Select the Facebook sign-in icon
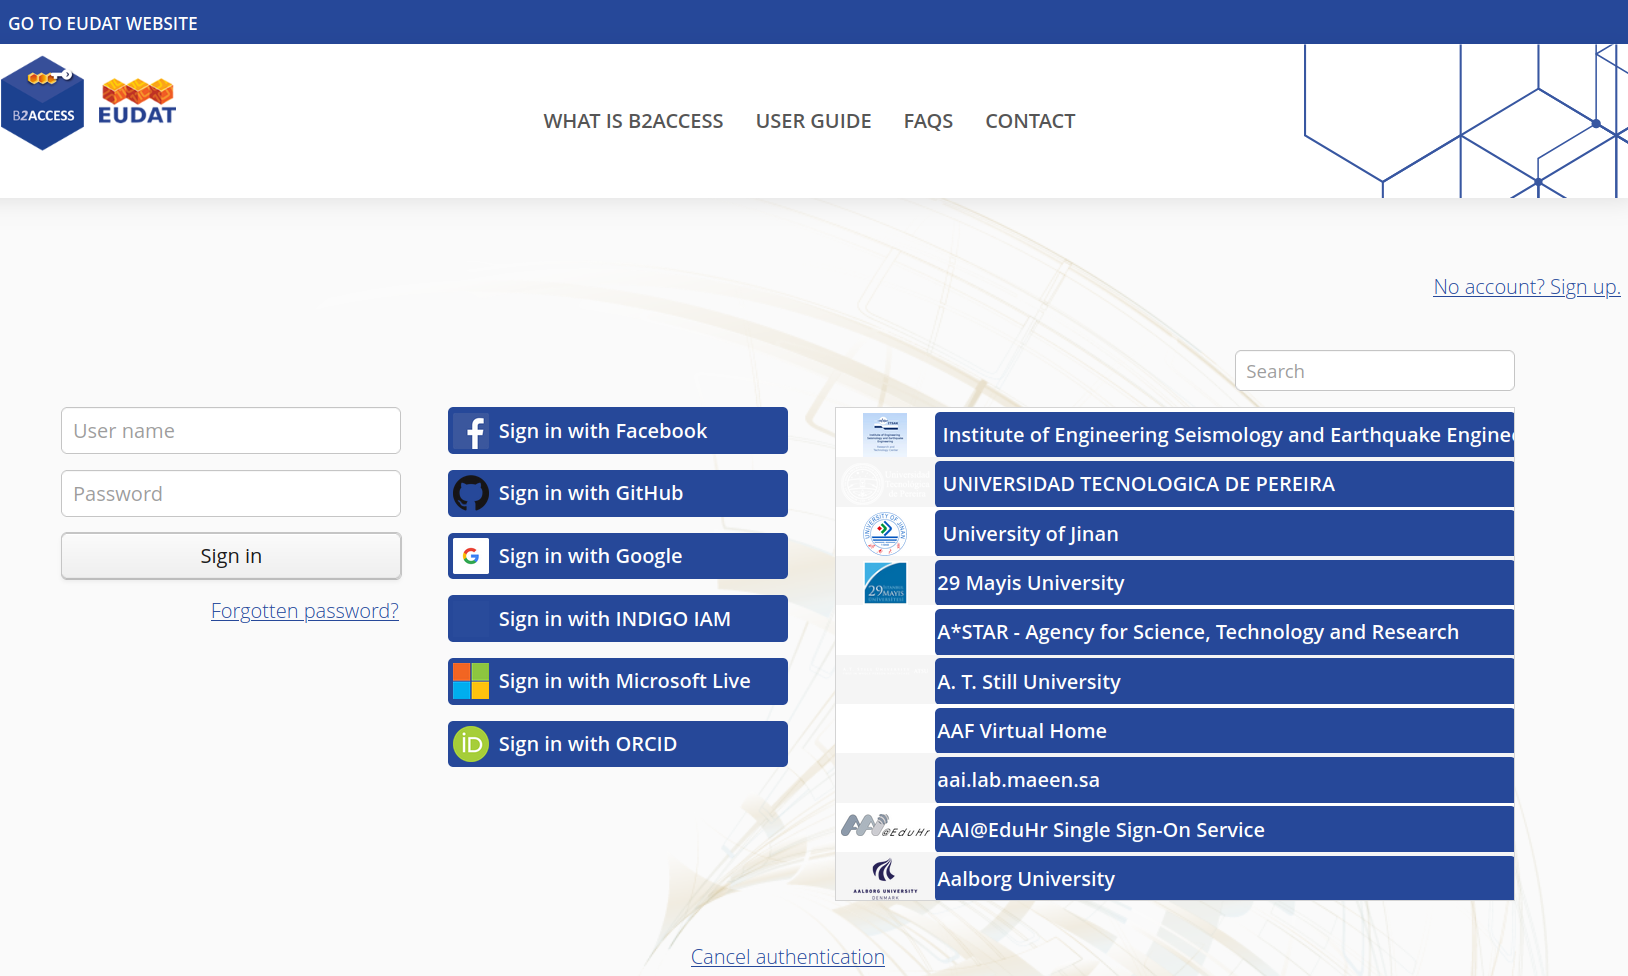This screenshot has height=976, width=1628. point(471,430)
